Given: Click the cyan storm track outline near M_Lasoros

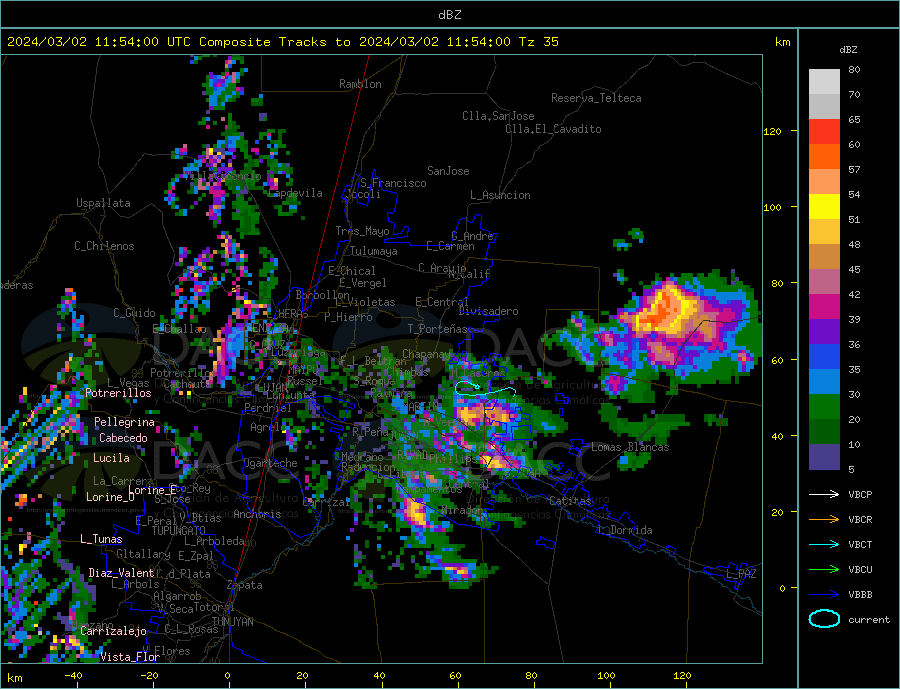Looking at the screenshot, I should click(x=485, y=389).
